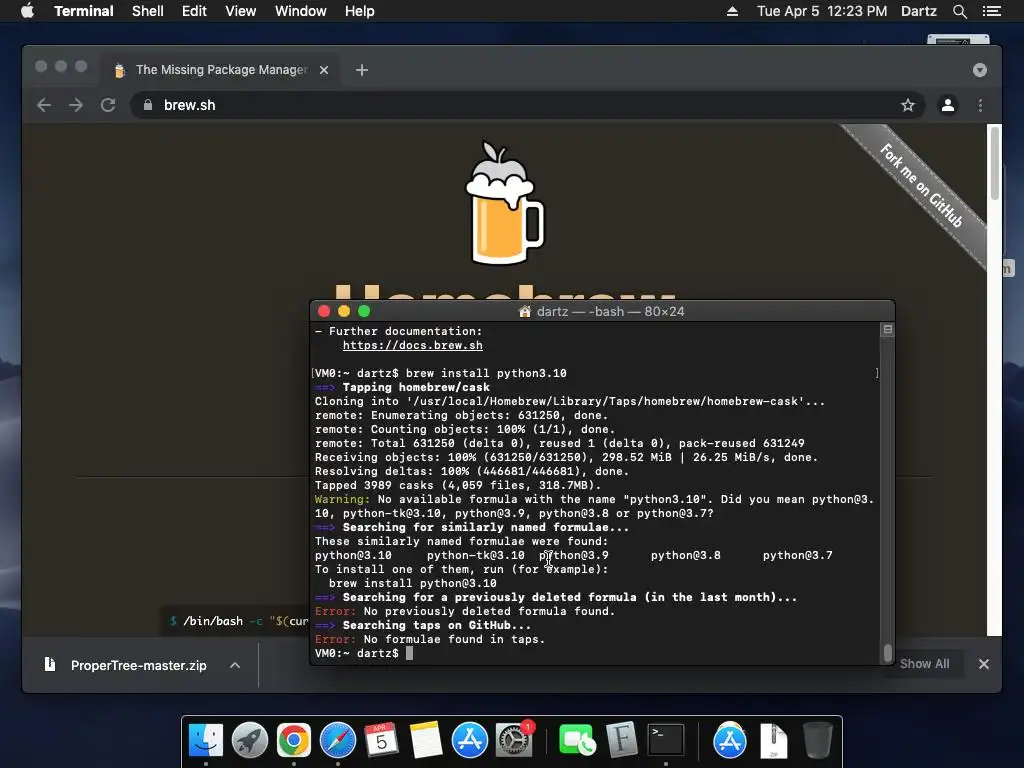Open Finder from the dock
The image size is (1024, 768).
click(x=206, y=740)
